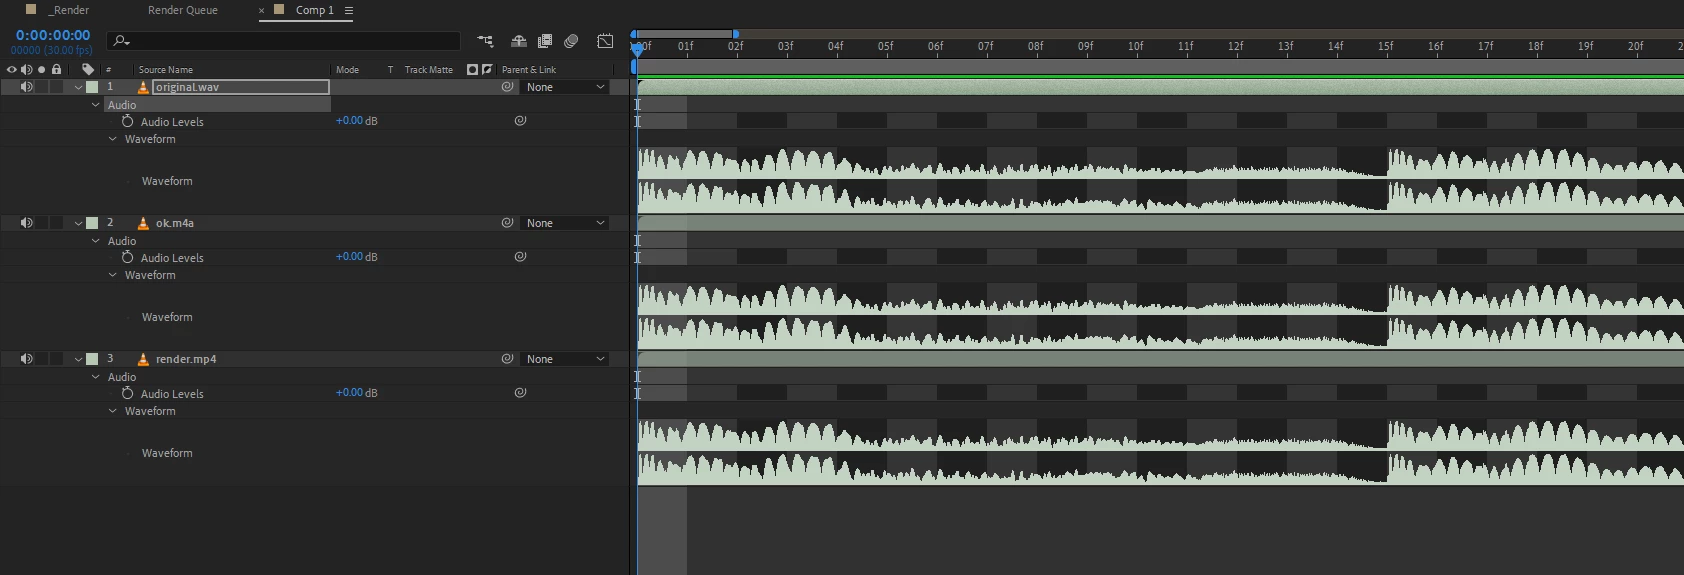Toggle Motion Blur for all layers

point(571,41)
